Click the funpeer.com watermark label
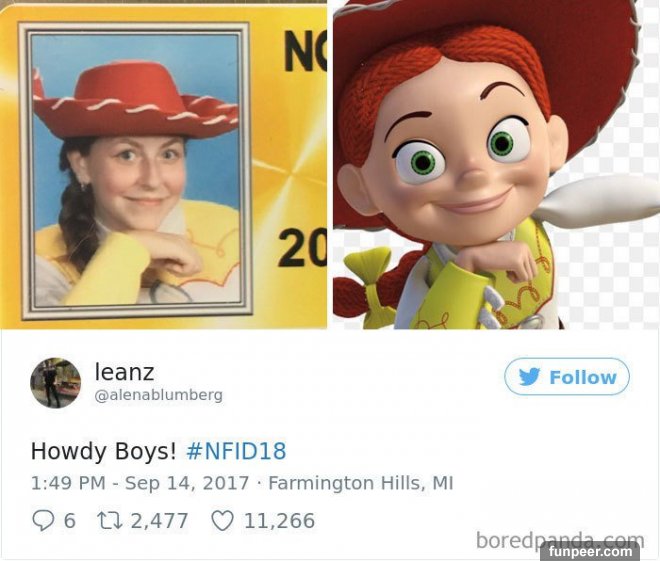Screen dimensions: 660x561 coord(588,551)
